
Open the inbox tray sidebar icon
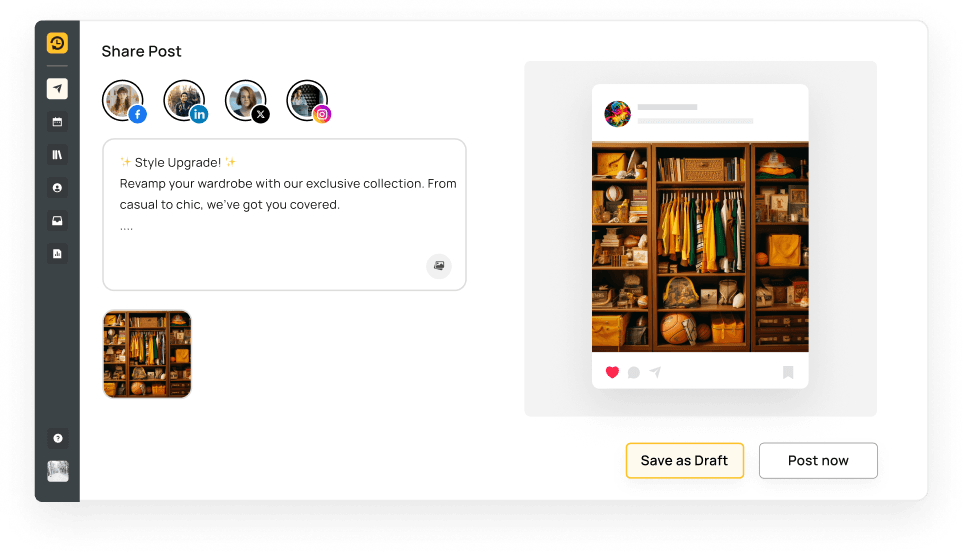coord(57,220)
